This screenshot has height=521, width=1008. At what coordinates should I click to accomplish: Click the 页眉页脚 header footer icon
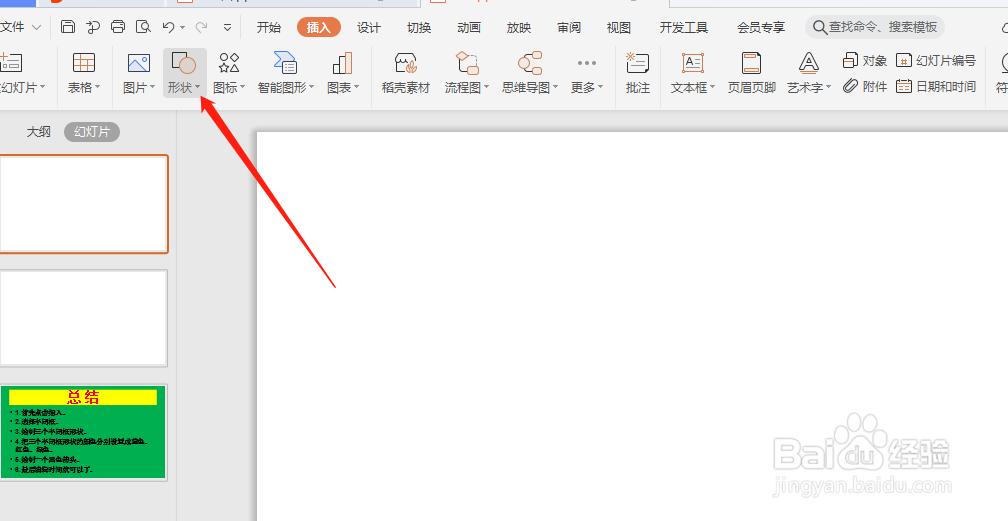pos(752,63)
